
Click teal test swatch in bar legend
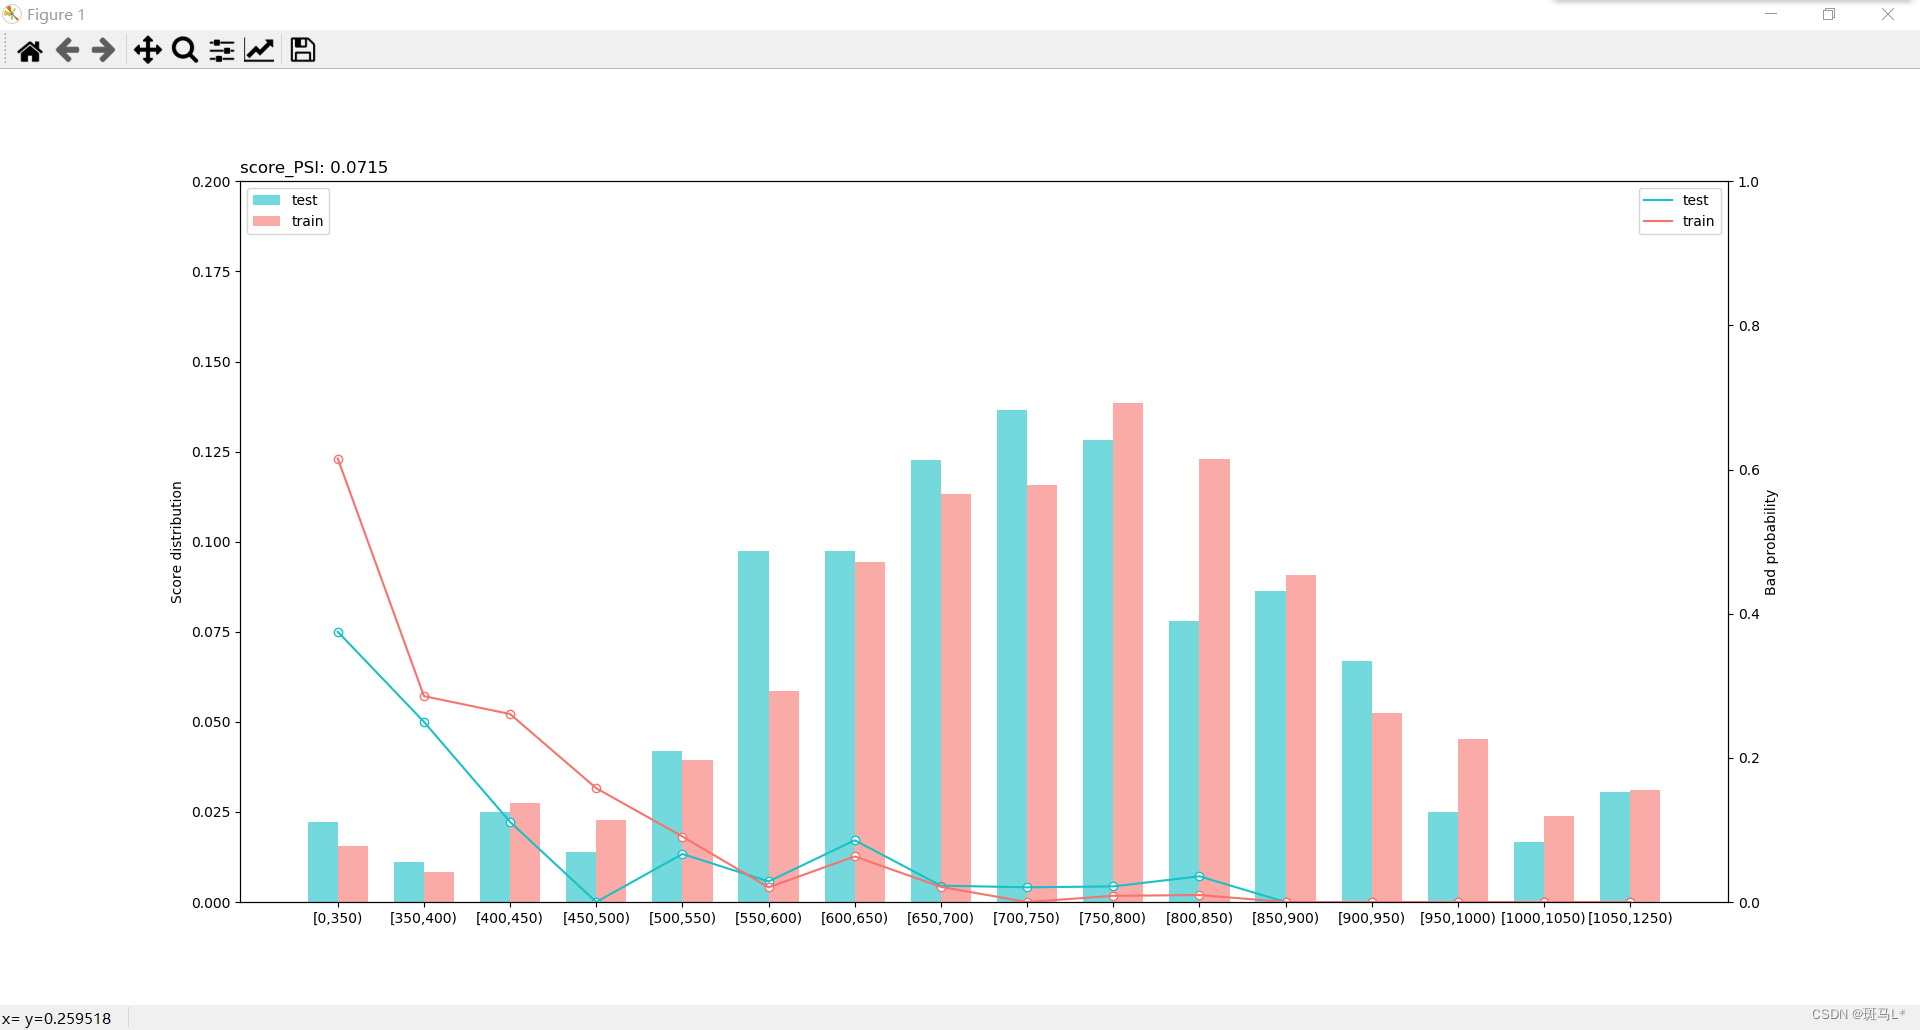pyautogui.click(x=267, y=200)
